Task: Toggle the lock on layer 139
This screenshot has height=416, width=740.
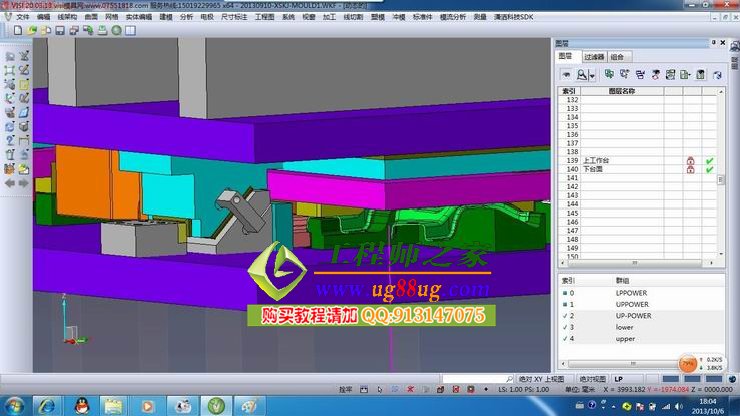Action: pyautogui.click(x=690, y=160)
